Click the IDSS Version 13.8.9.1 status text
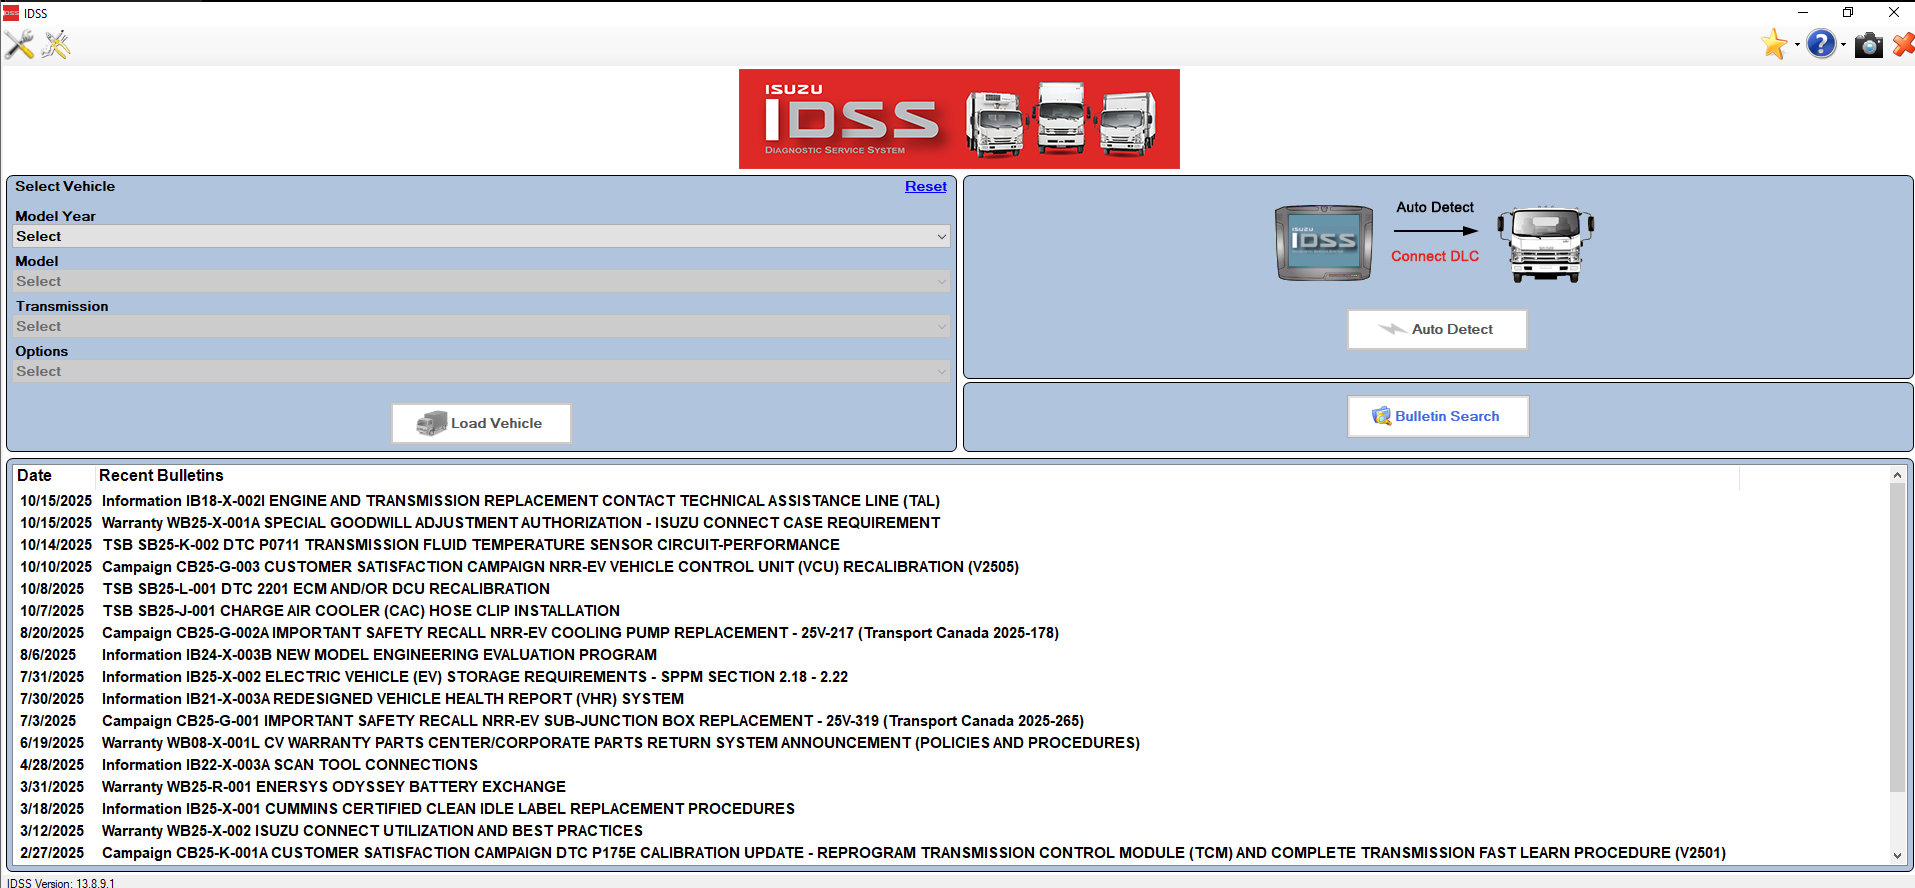 point(61,883)
